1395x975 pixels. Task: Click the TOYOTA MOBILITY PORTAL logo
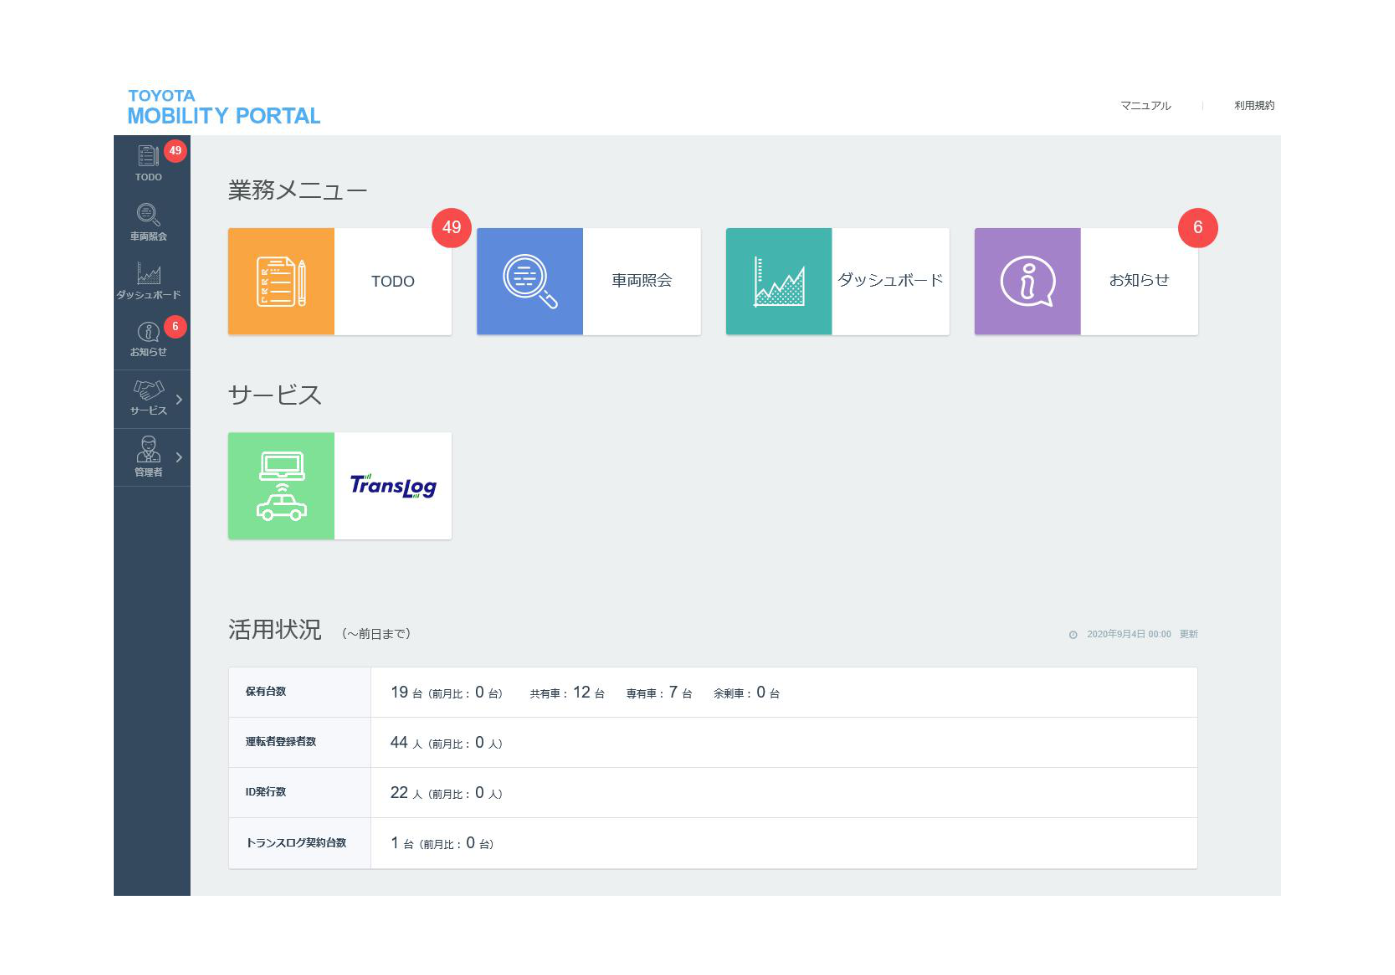[x=224, y=107]
